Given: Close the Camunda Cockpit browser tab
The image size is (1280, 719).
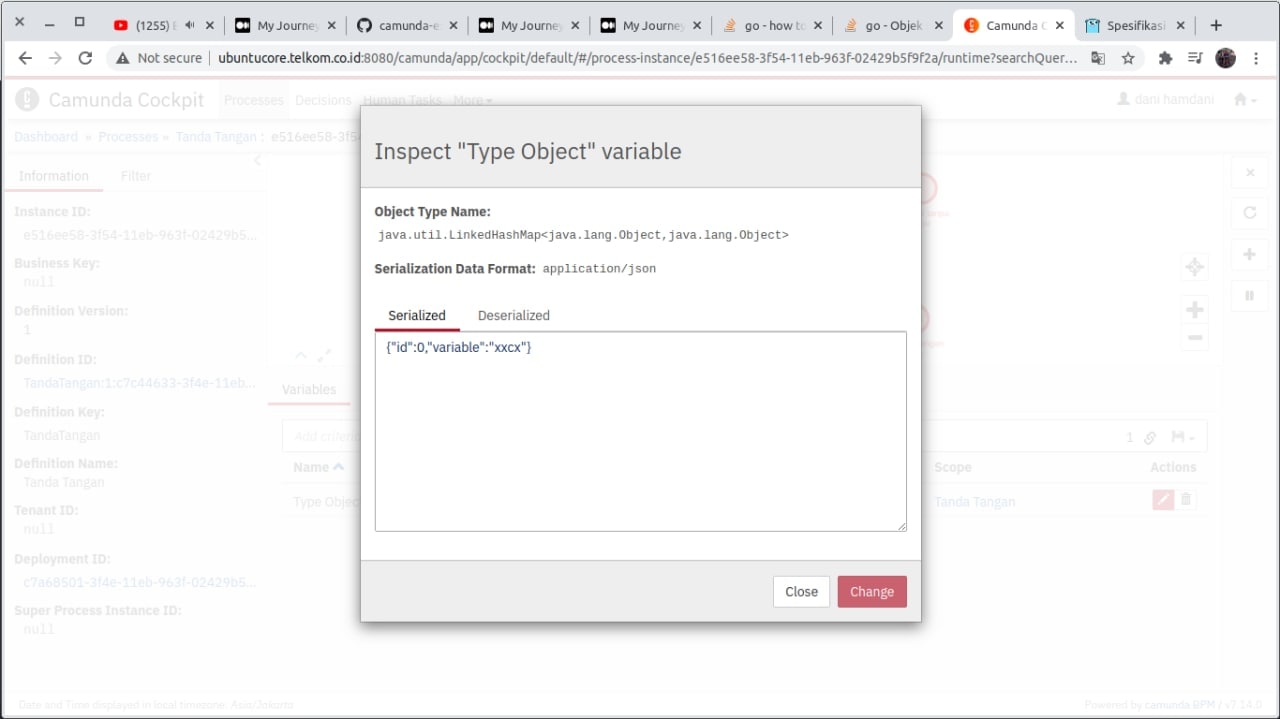Looking at the screenshot, I should coord(1060,25).
